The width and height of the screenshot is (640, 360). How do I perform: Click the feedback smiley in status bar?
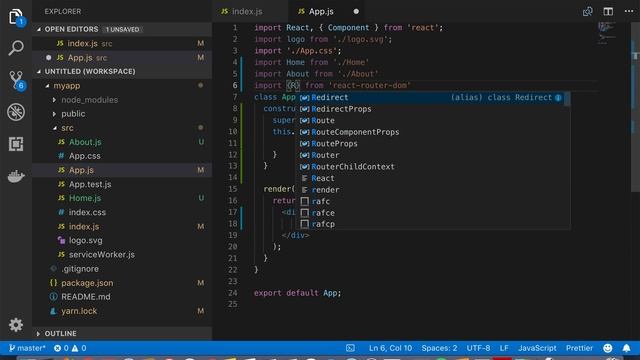(608, 348)
